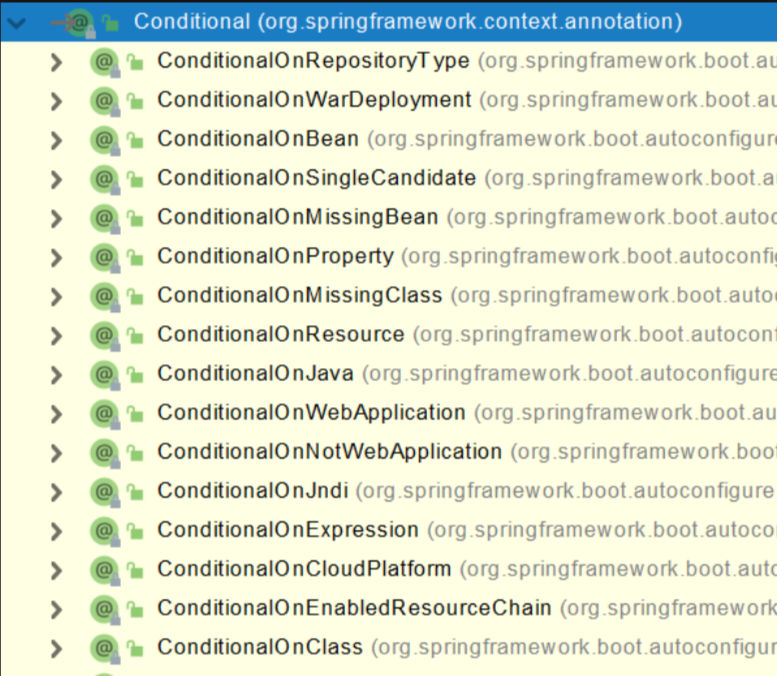Image resolution: width=777 pixels, height=676 pixels.
Task: Select ConditionalOnExpression text
Action: (288, 531)
